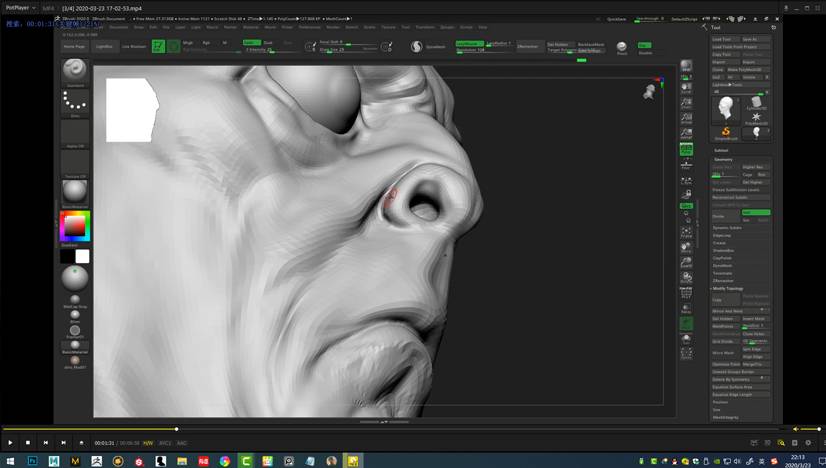Screen dimensions: 826x468
Task: Select the SimpleBrush tool thumbnail
Action: [725, 133]
